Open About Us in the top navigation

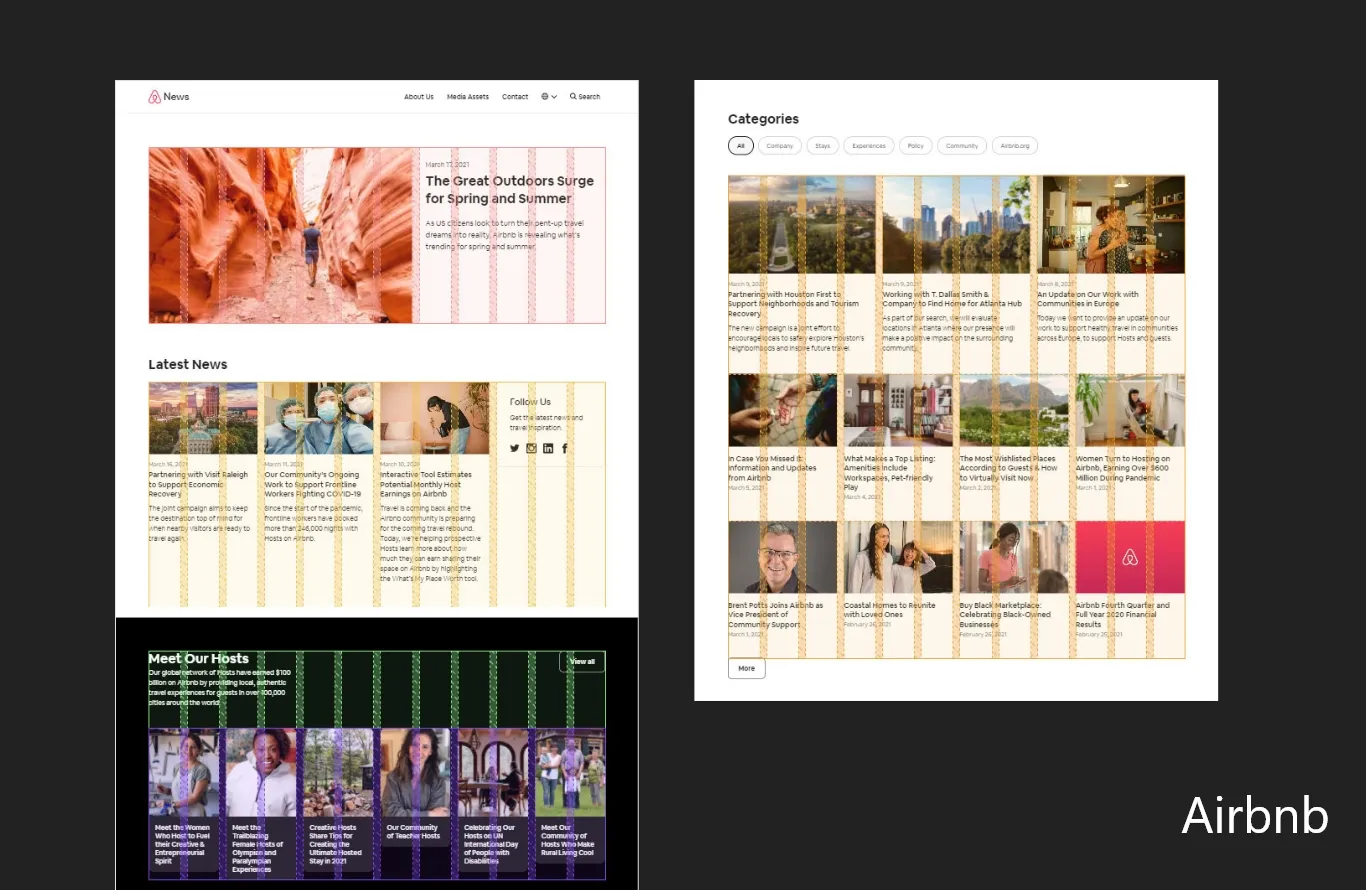[x=418, y=97]
